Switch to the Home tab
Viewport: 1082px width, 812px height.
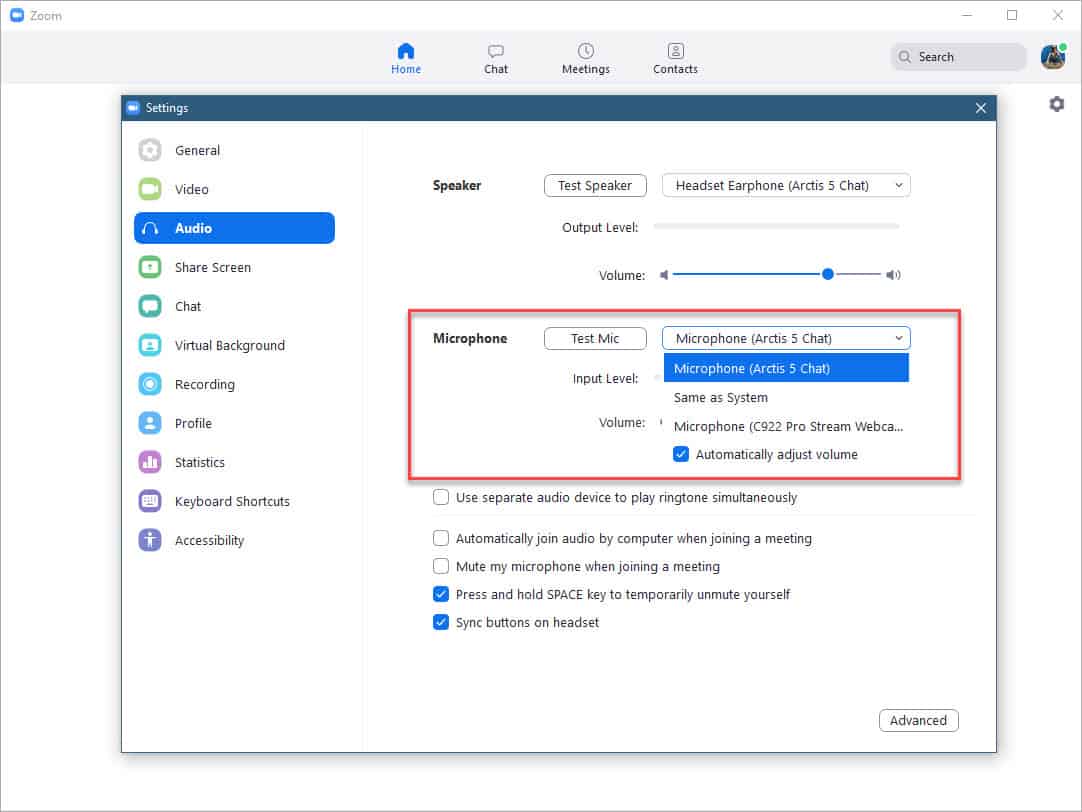pyautogui.click(x=406, y=59)
